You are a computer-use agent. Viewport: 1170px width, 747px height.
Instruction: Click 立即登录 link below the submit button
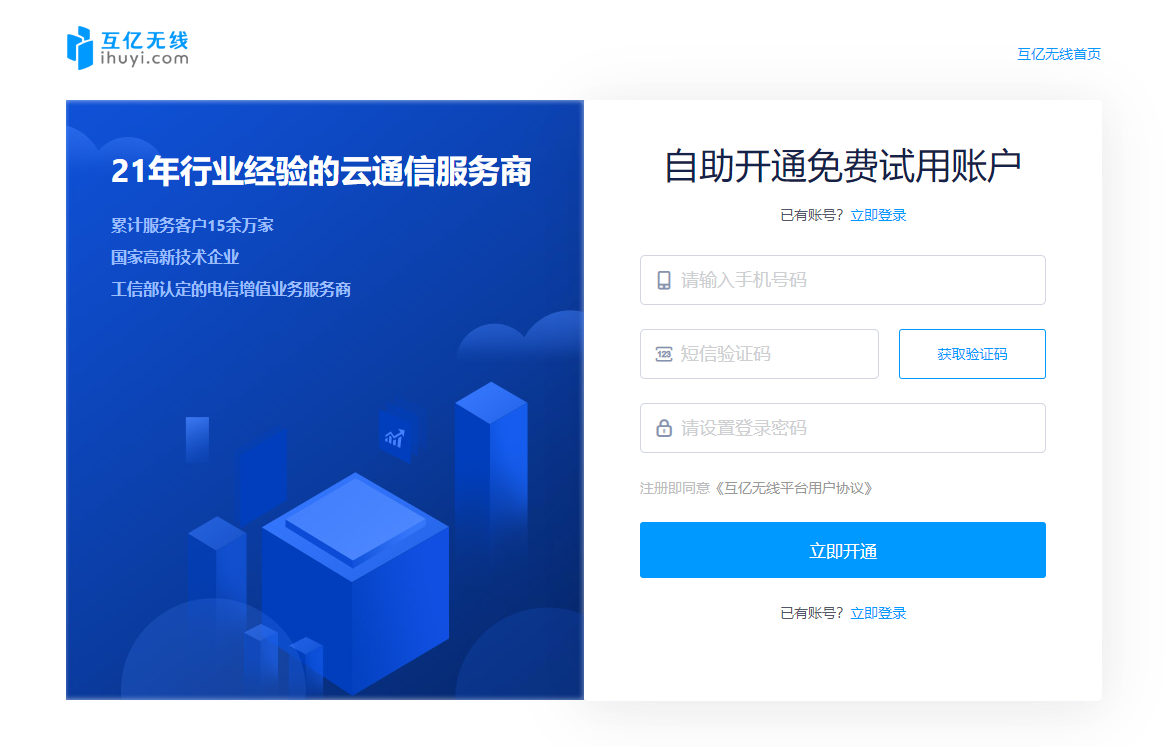pyautogui.click(x=878, y=613)
